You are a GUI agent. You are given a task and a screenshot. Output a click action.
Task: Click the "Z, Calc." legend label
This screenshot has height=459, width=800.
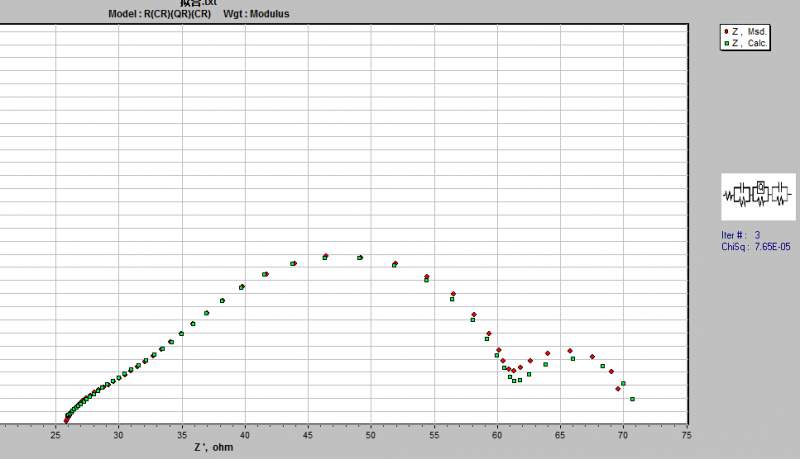[x=749, y=43]
